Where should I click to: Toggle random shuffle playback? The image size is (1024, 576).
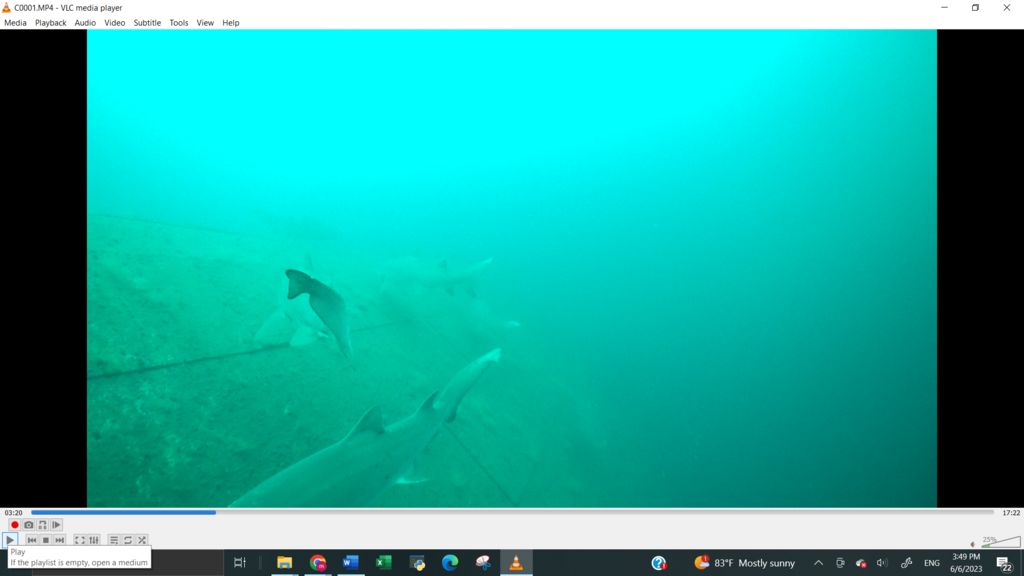click(142, 540)
